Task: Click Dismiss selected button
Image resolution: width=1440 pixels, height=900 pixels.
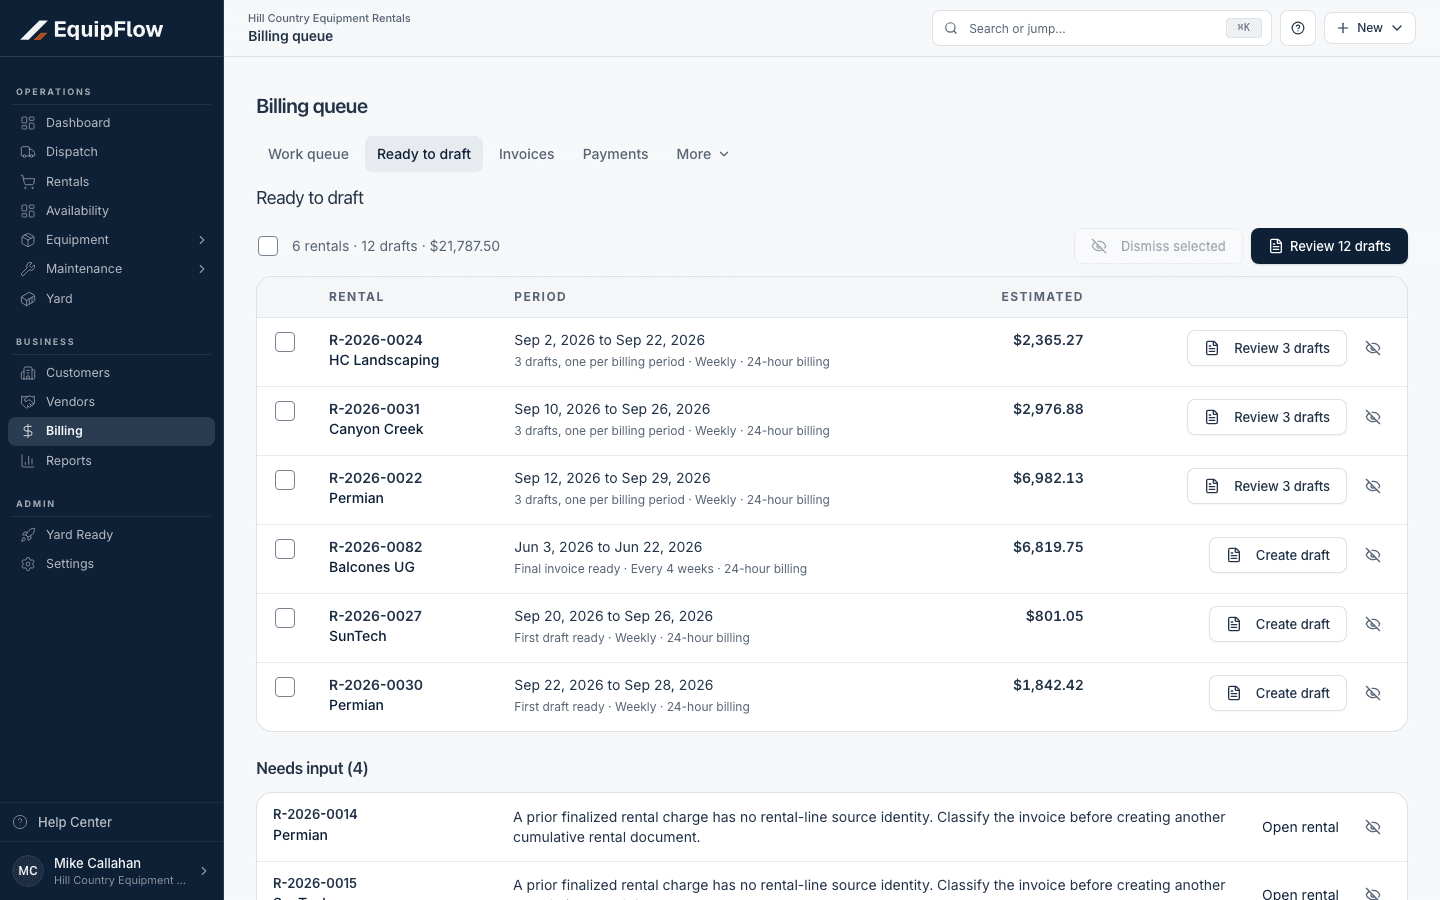Action: click(x=1158, y=246)
